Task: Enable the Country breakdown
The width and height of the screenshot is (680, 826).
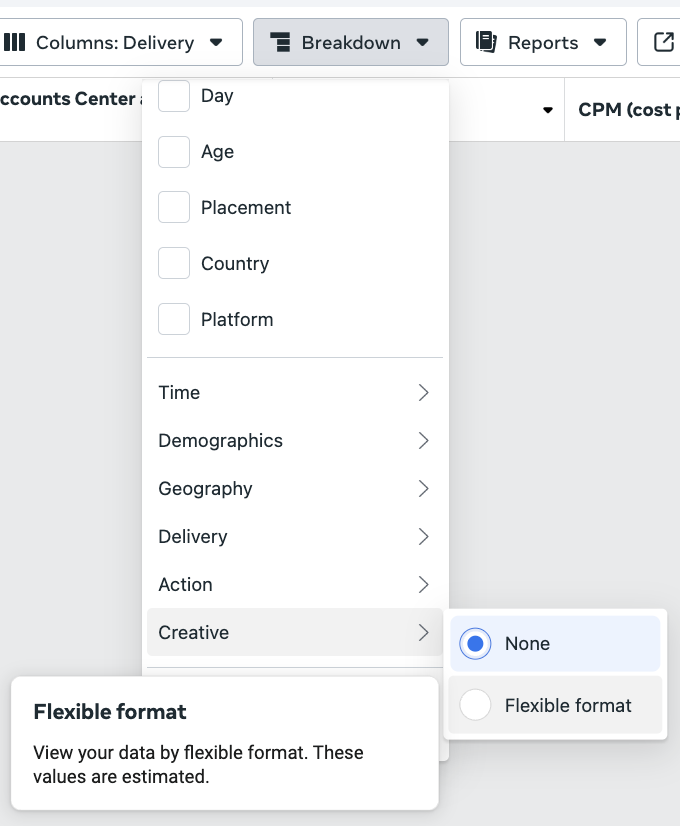Action: (174, 263)
